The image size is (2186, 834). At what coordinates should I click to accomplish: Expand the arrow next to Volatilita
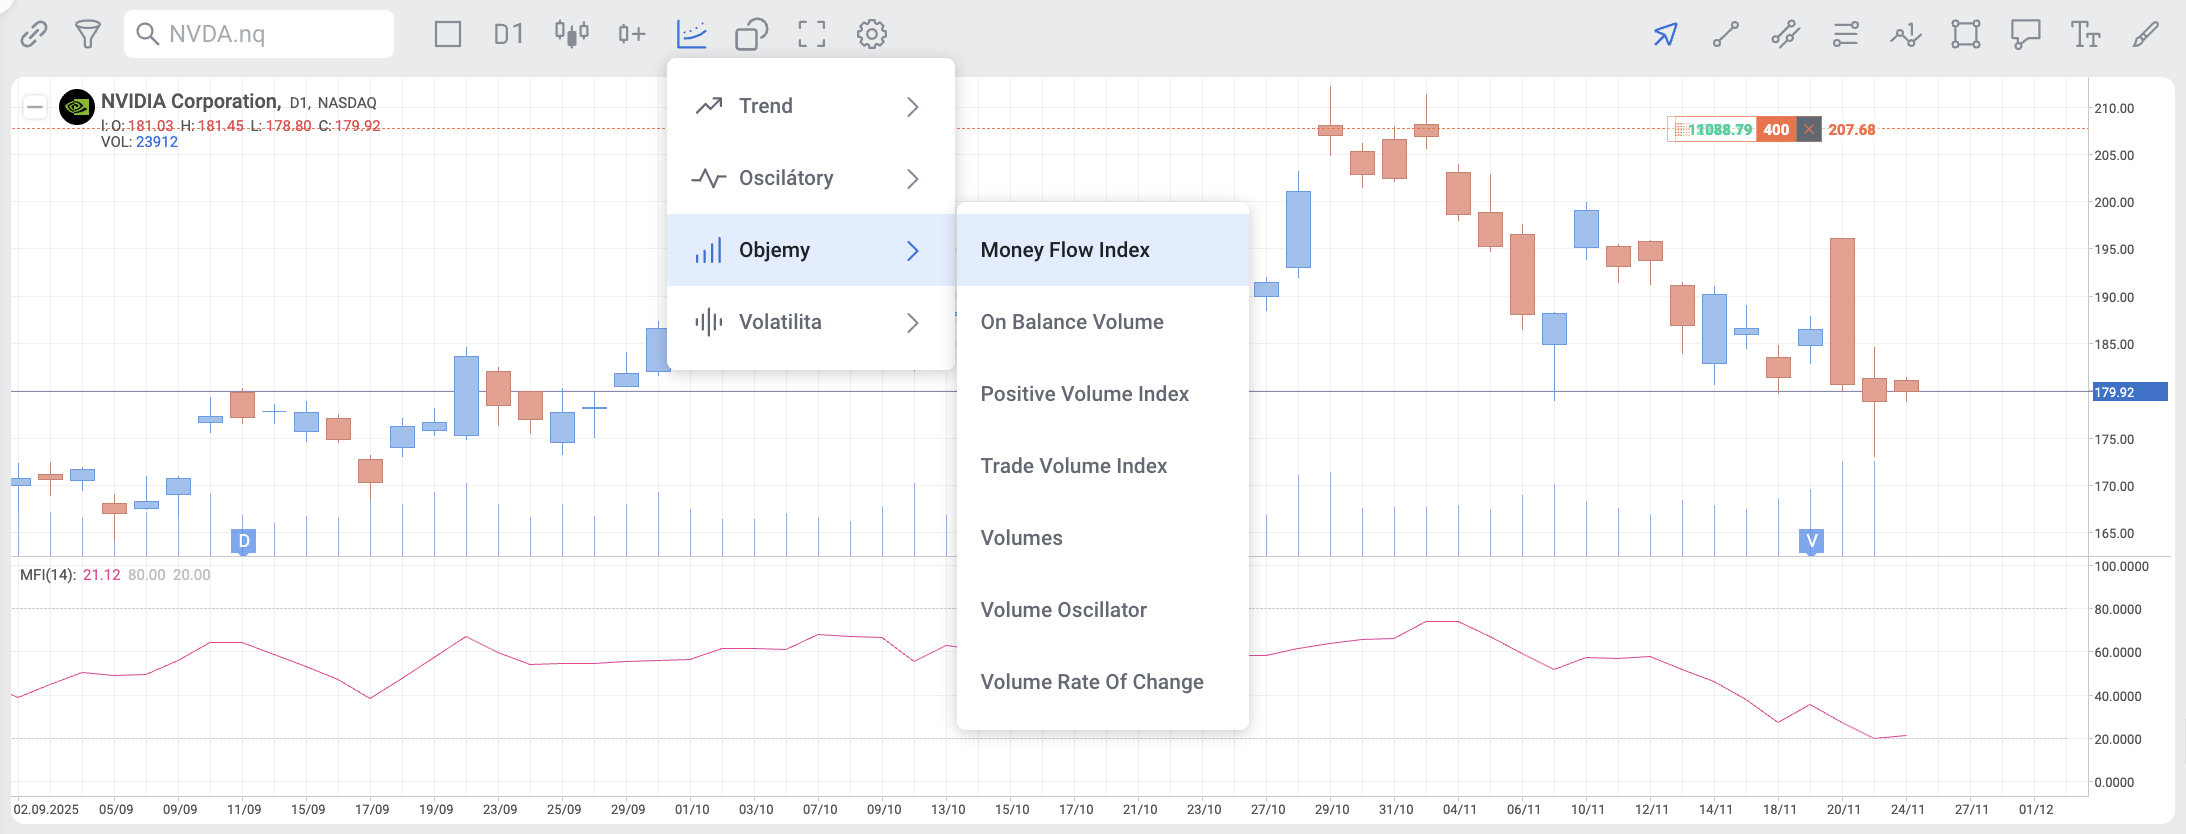click(912, 322)
